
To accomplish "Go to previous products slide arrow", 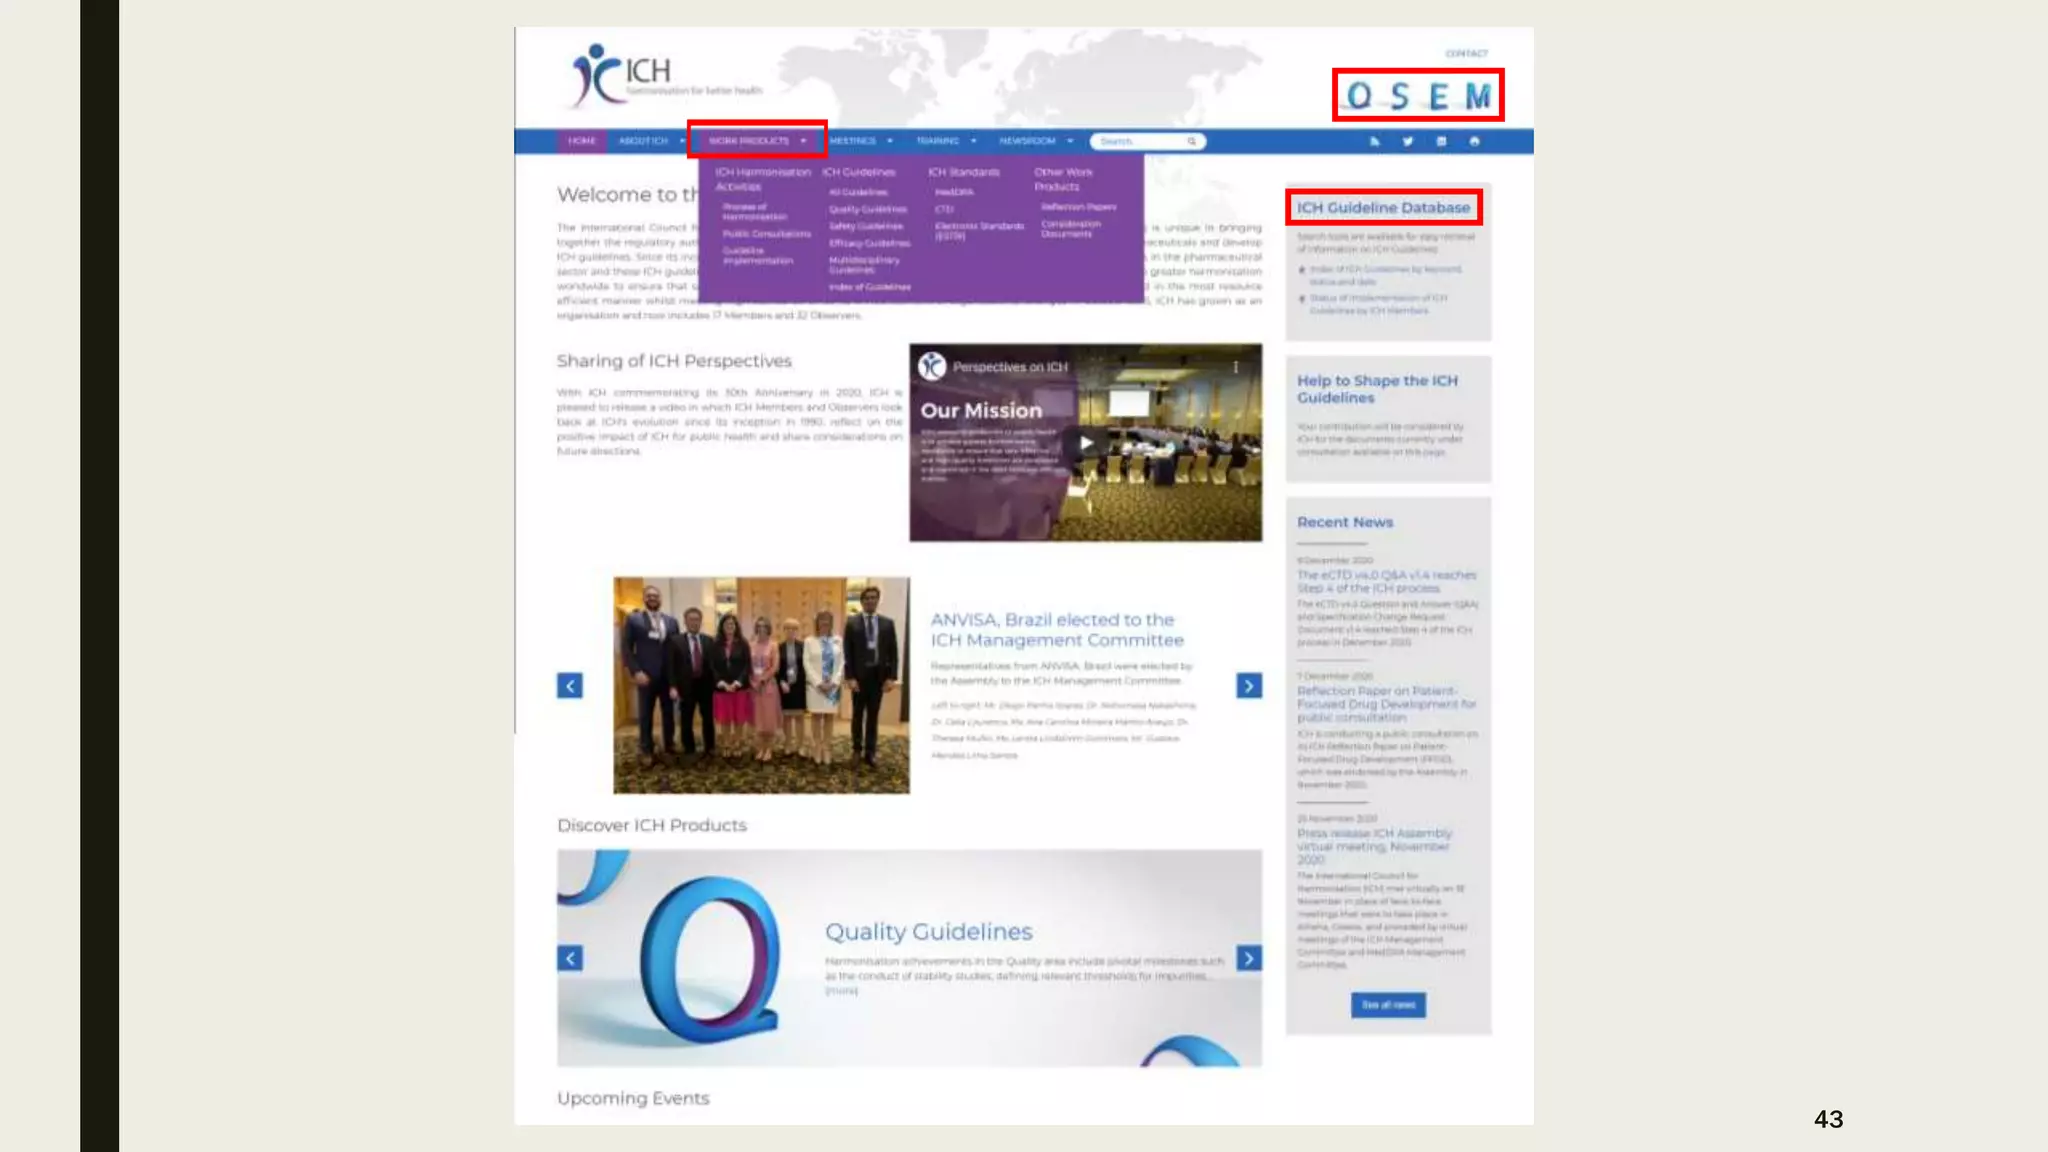I will pos(570,958).
